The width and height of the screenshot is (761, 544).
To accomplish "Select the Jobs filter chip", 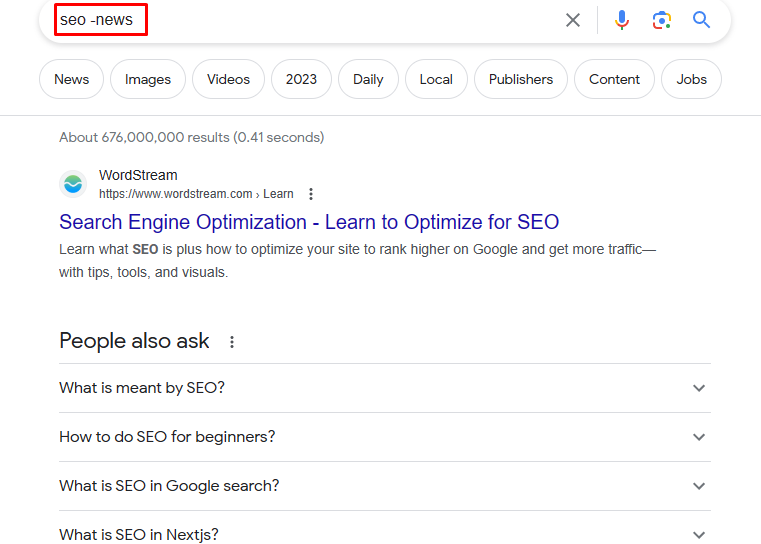I will pos(692,79).
